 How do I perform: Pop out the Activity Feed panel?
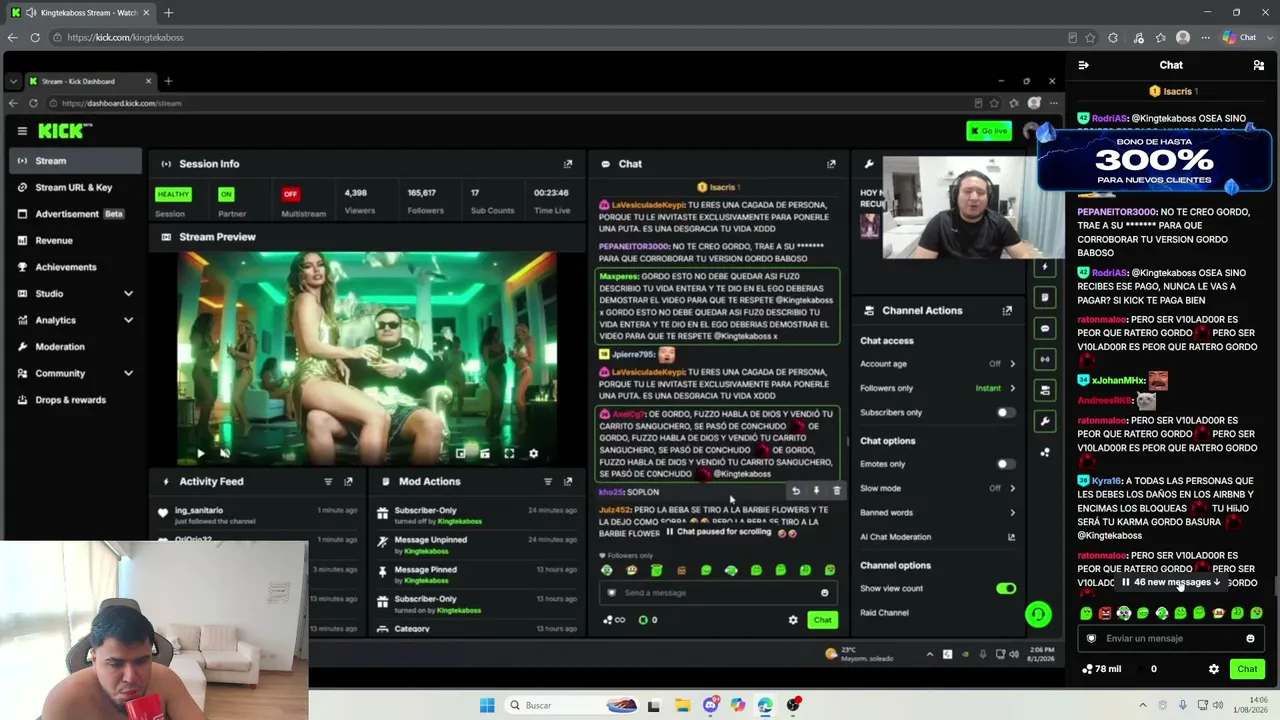(x=348, y=482)
